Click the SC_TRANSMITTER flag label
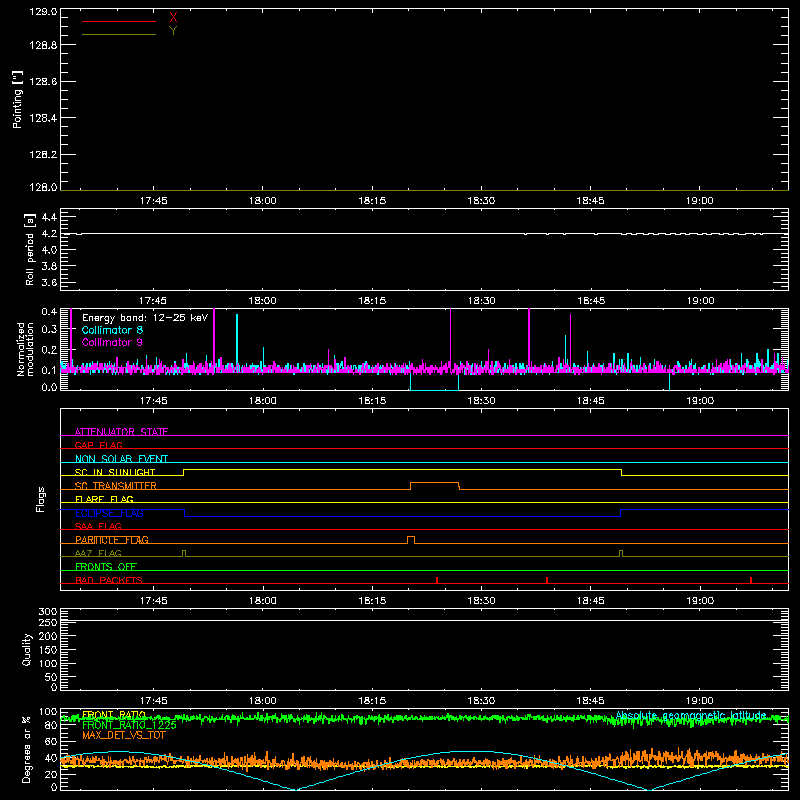The height and width of the screenshot is (800, 800). tap(116, 486)
